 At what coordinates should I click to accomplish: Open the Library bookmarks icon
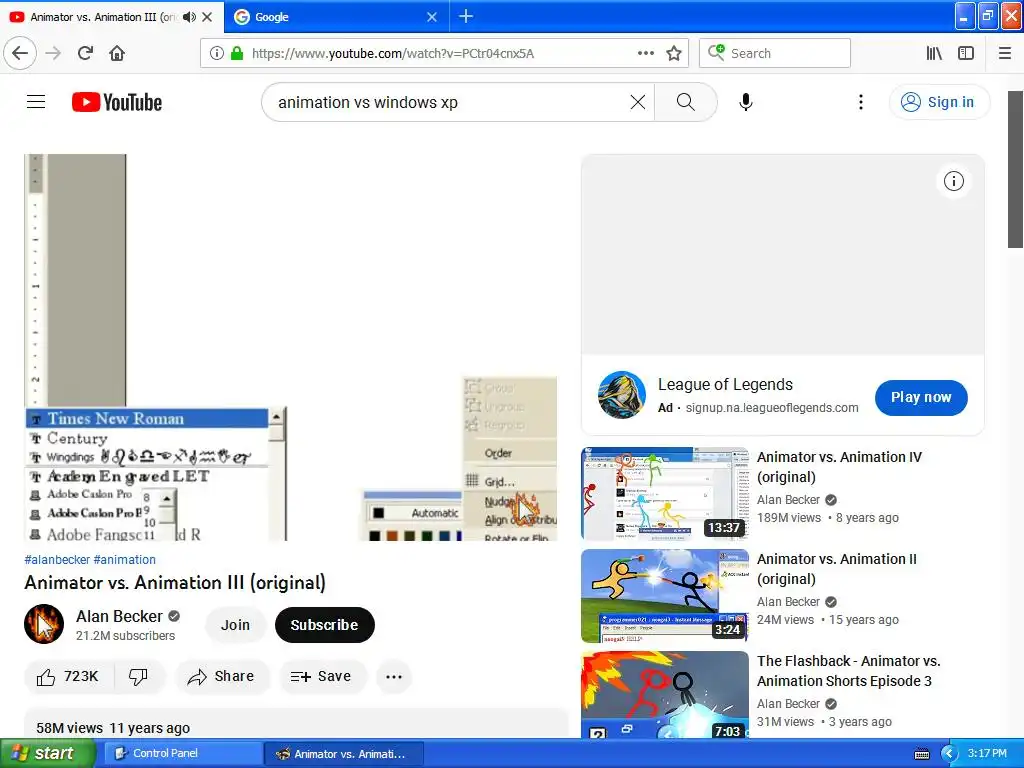pyautogui.click(x=934, y=53)
